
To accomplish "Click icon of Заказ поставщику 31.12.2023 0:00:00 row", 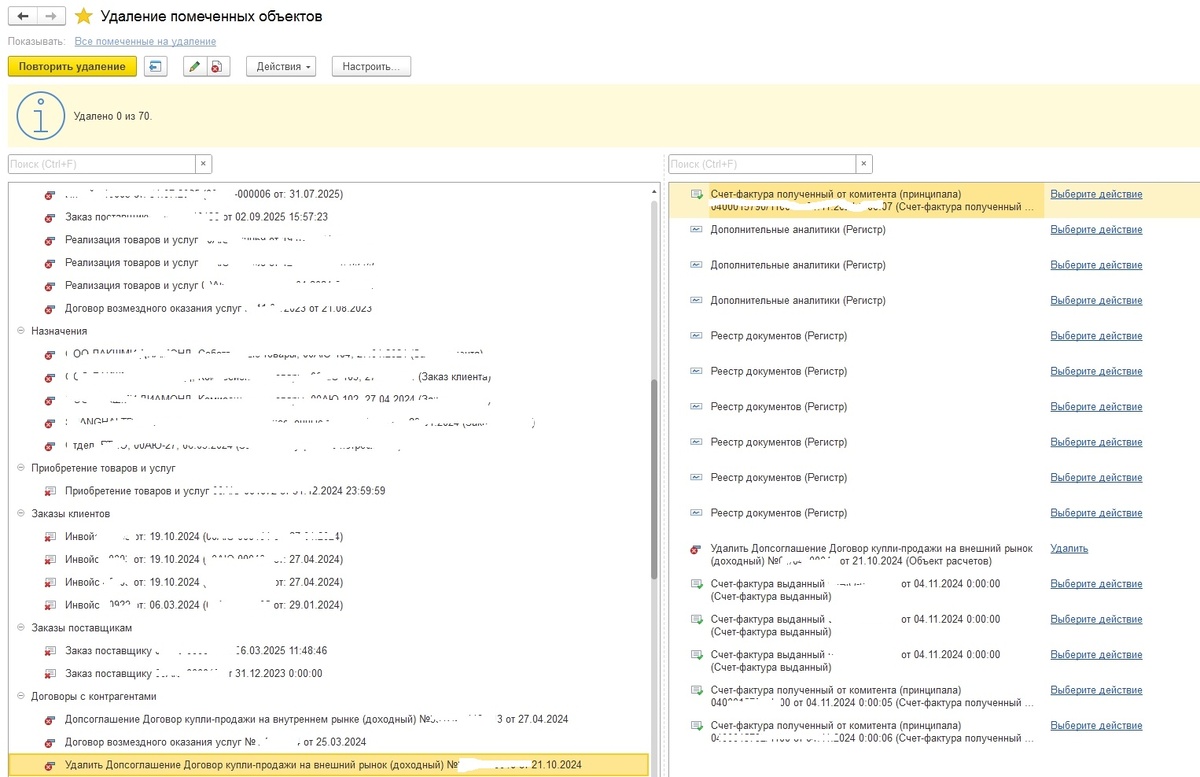I will [50, 674].
